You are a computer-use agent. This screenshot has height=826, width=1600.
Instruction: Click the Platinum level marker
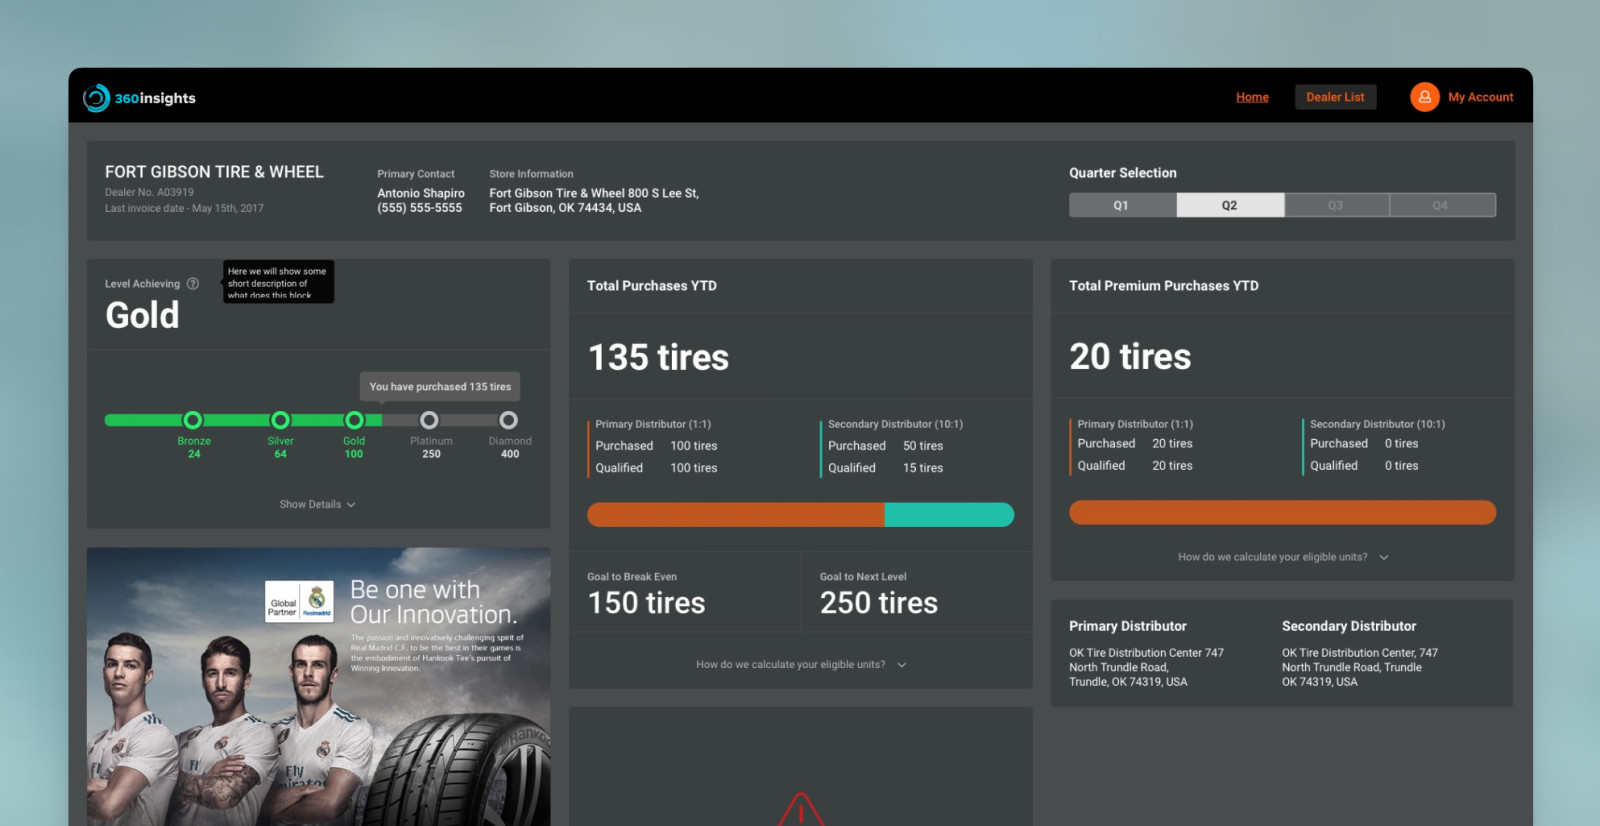pyautogui.click(x=429, y=420)
